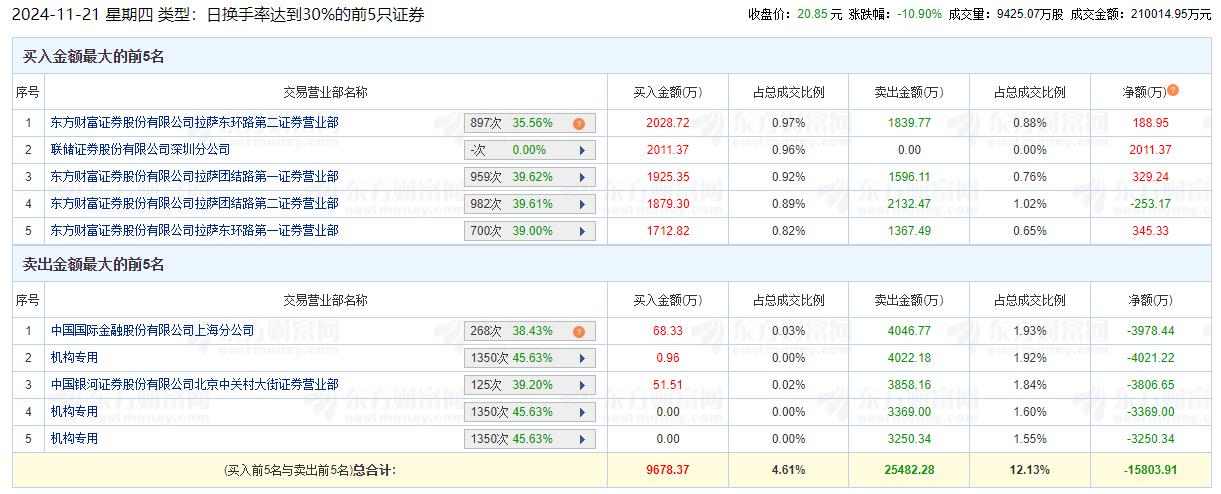Click the orange info icon next to 35.56%
Viewport: 1221px width, 494px height.
pyautogui.click(x=578, y=124)
